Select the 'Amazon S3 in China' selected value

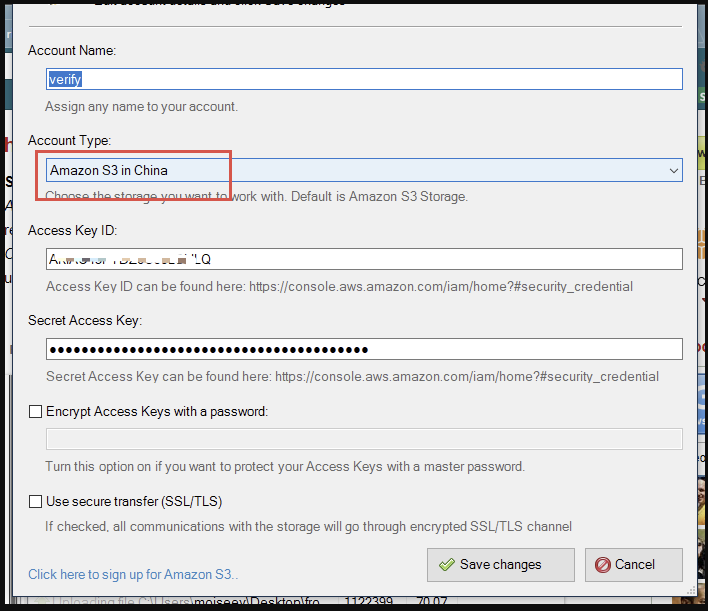pyautogui.click(x=109, y=170)
